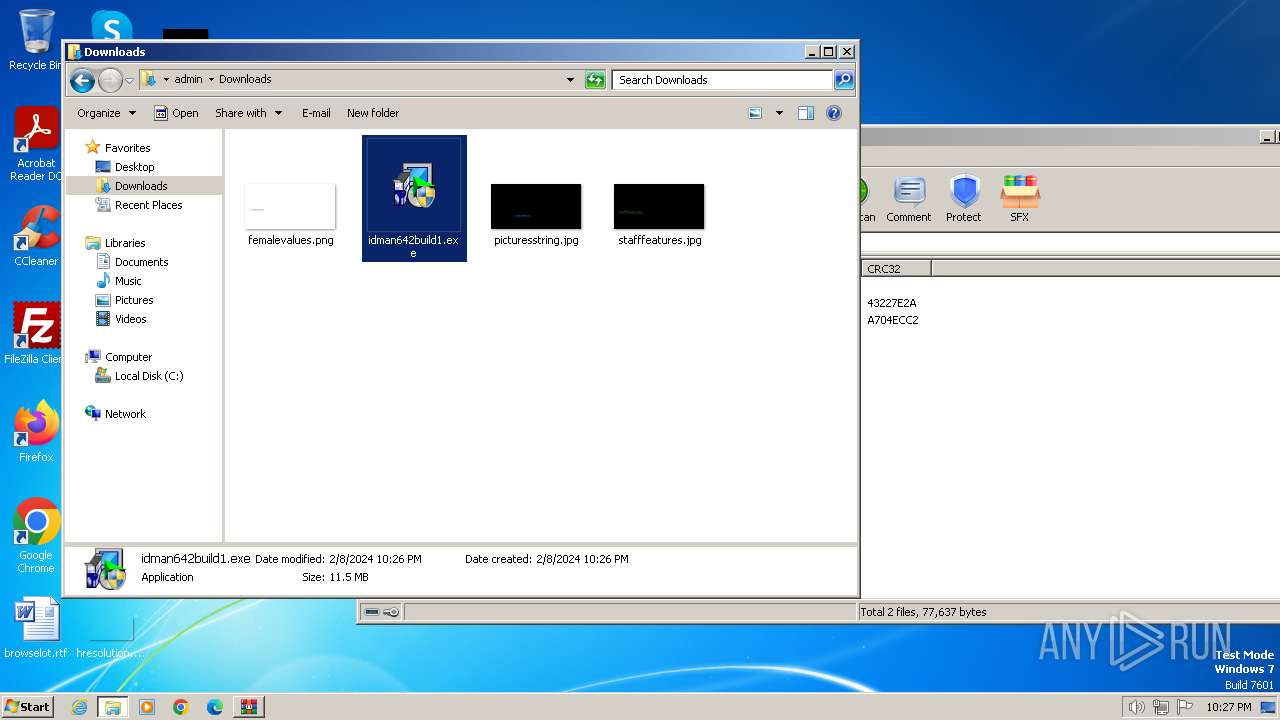1280x720 pixels.
Task: Toggle the preview pane icon
Action: click(x=806, y=113)
